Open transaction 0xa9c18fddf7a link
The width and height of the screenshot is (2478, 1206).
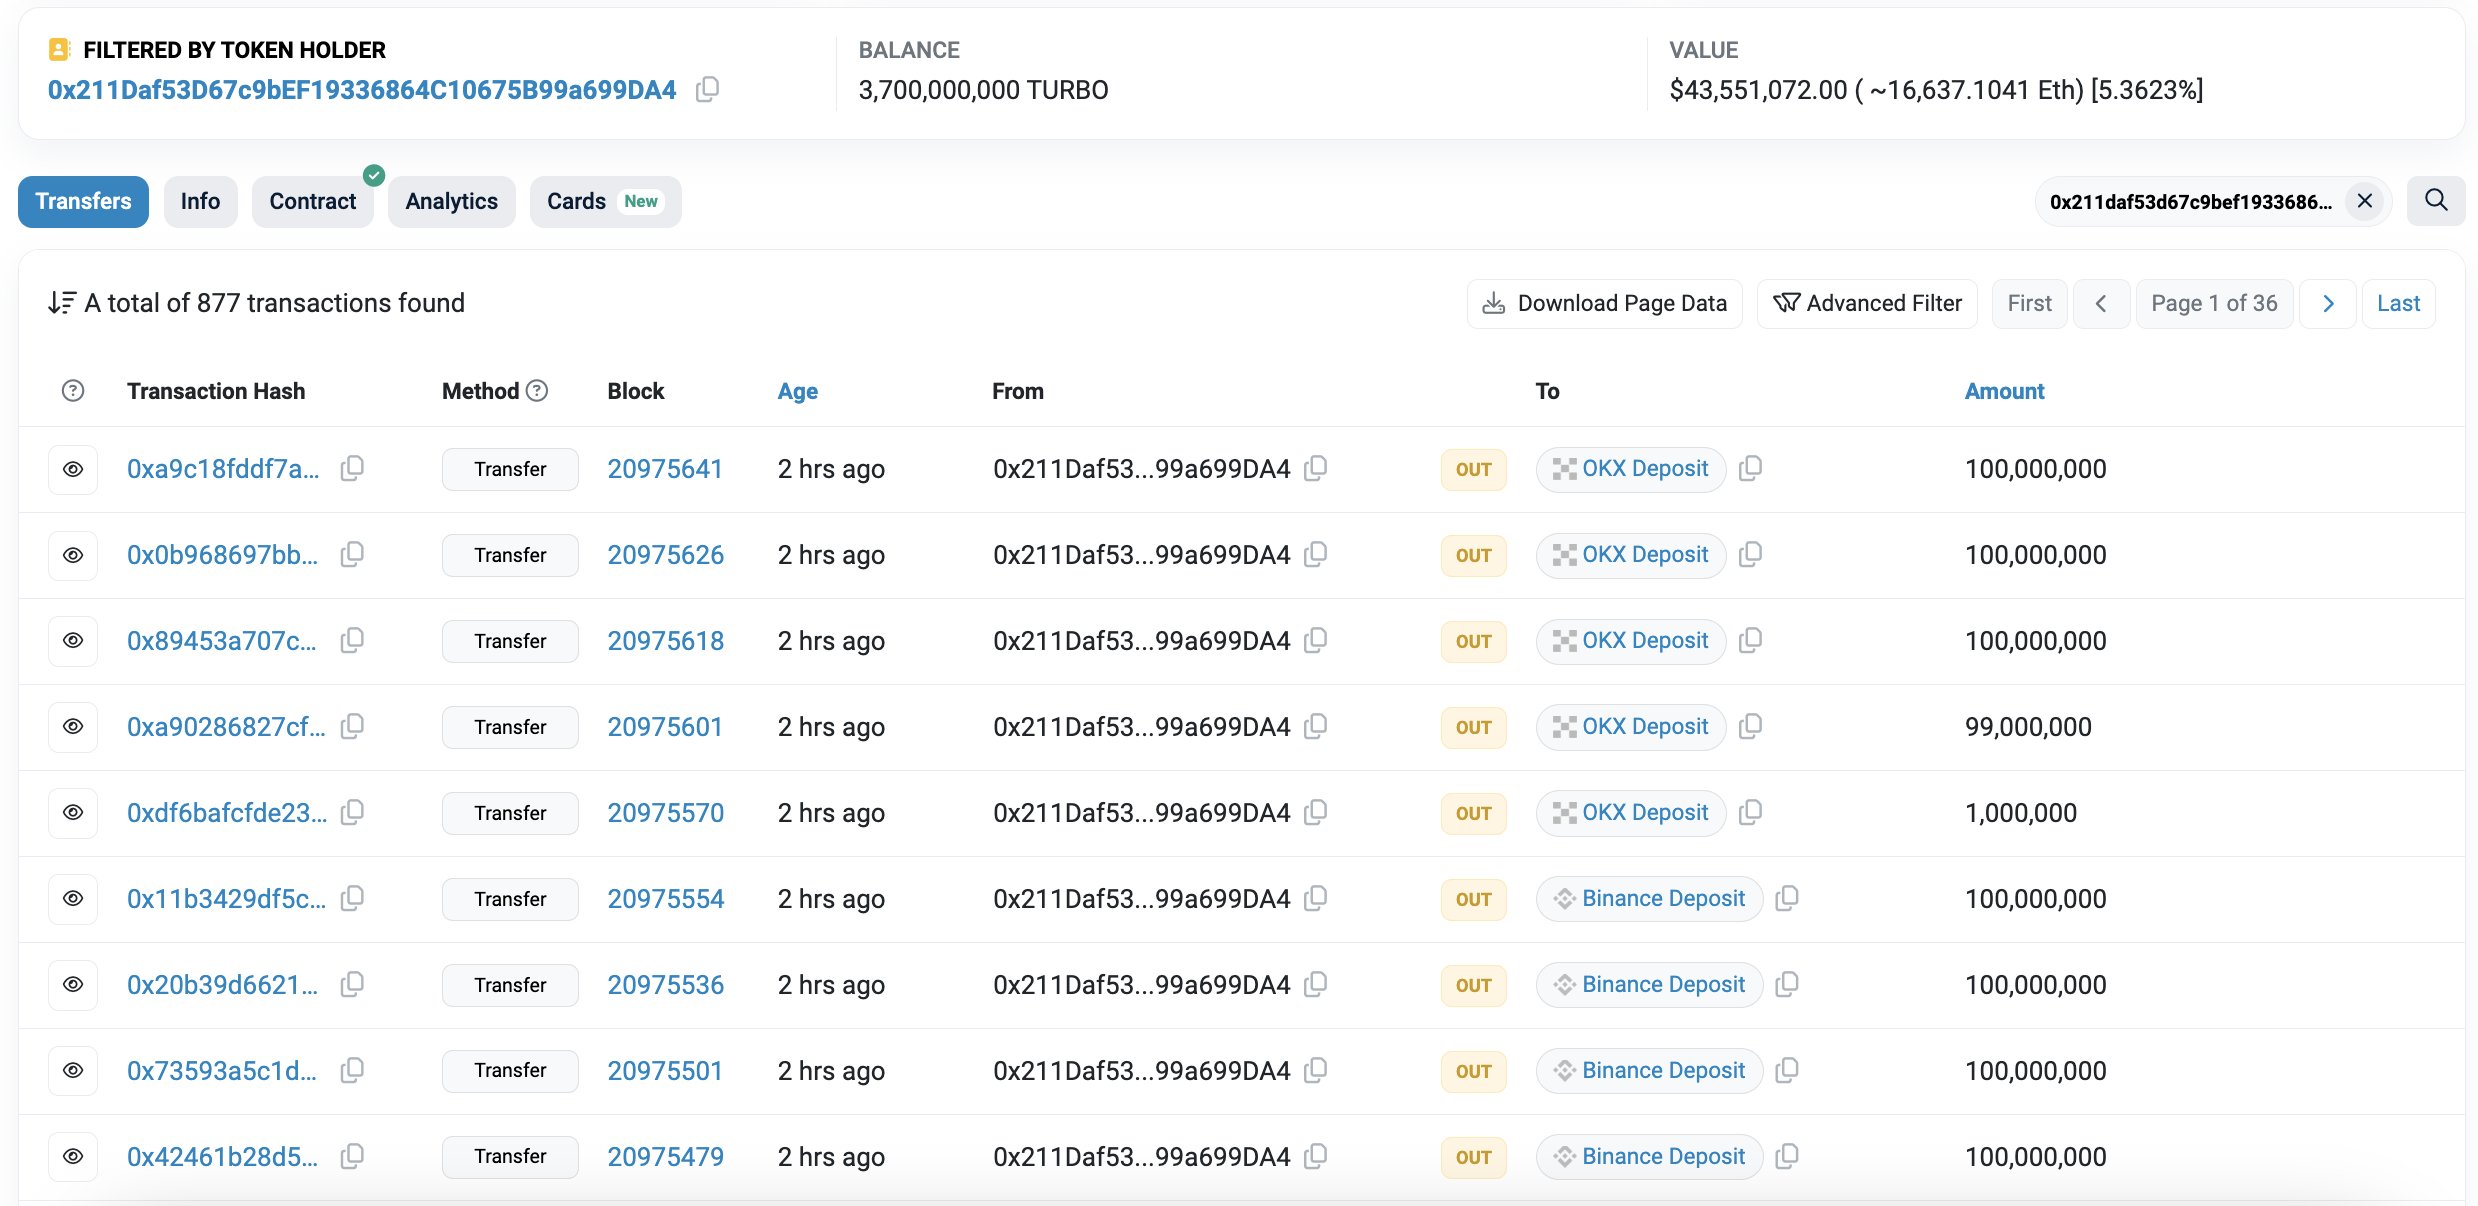pyautogui.click(x=223, y=469)
